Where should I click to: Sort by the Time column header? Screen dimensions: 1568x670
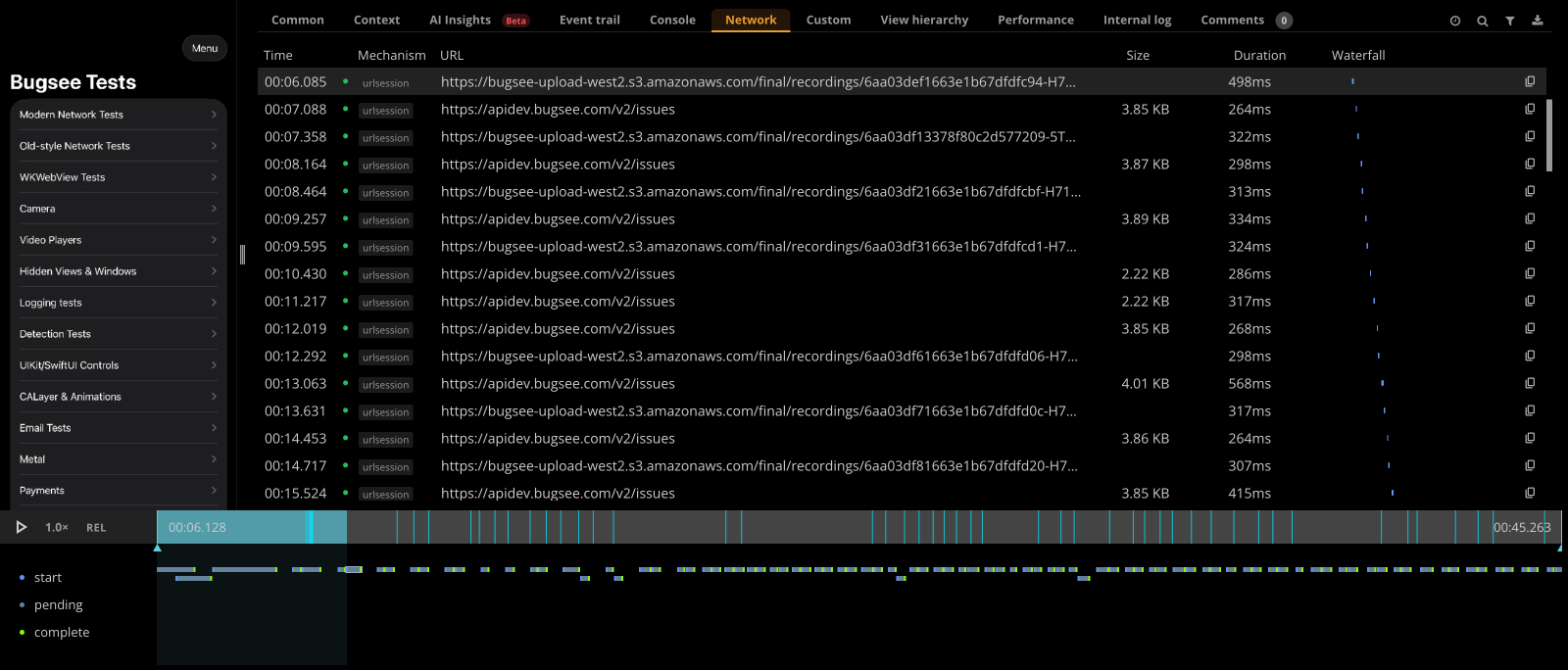pos(278,55)
